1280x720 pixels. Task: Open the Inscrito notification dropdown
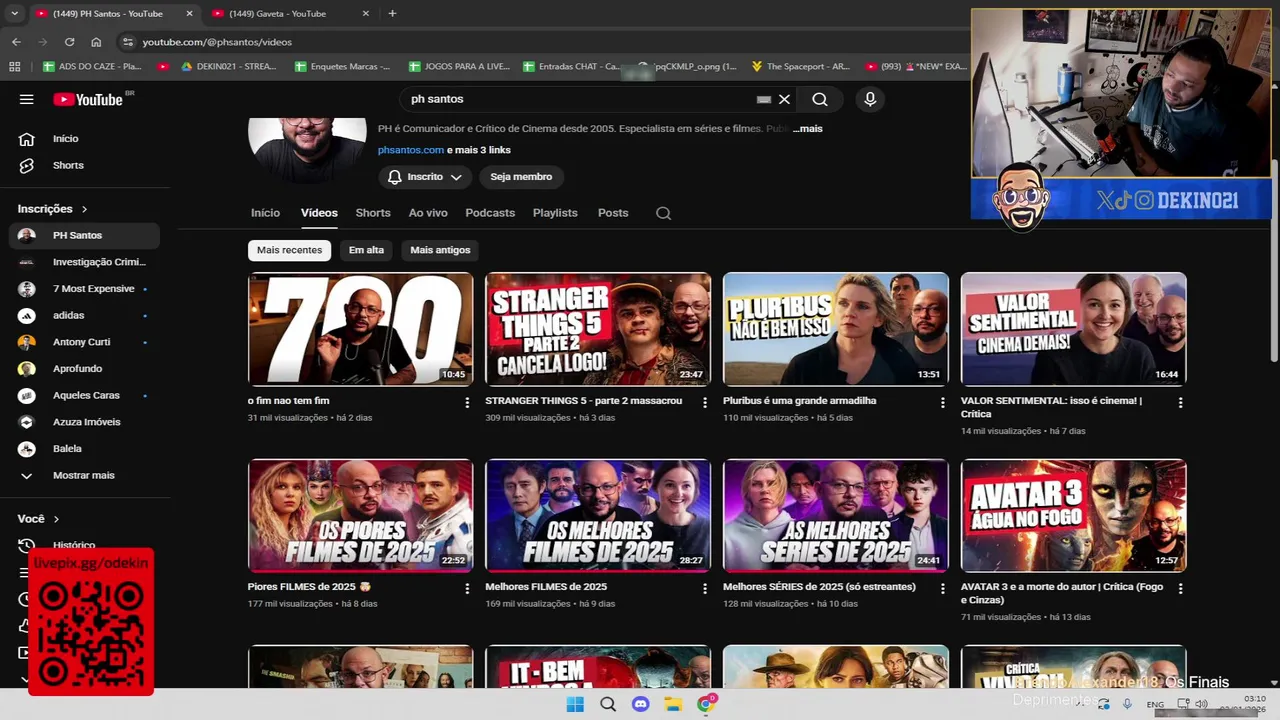click(x=424, y=177)
